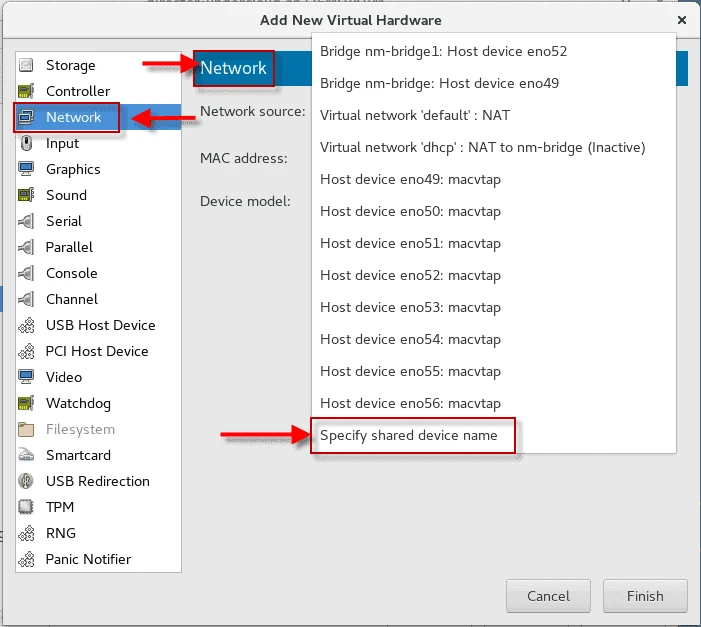Viewport: 701px width, 627px height.
Task: Choose Specify shared device name
Action: 494,436
